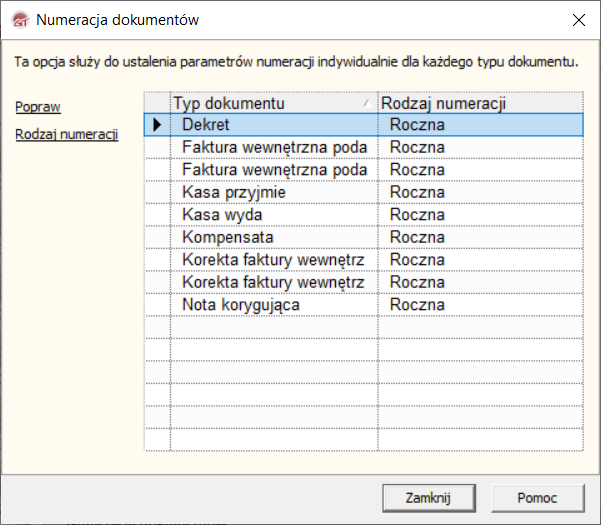The image size is (601, 525).
Task: Click the application icon in the title bar
Action: point(18,19)
